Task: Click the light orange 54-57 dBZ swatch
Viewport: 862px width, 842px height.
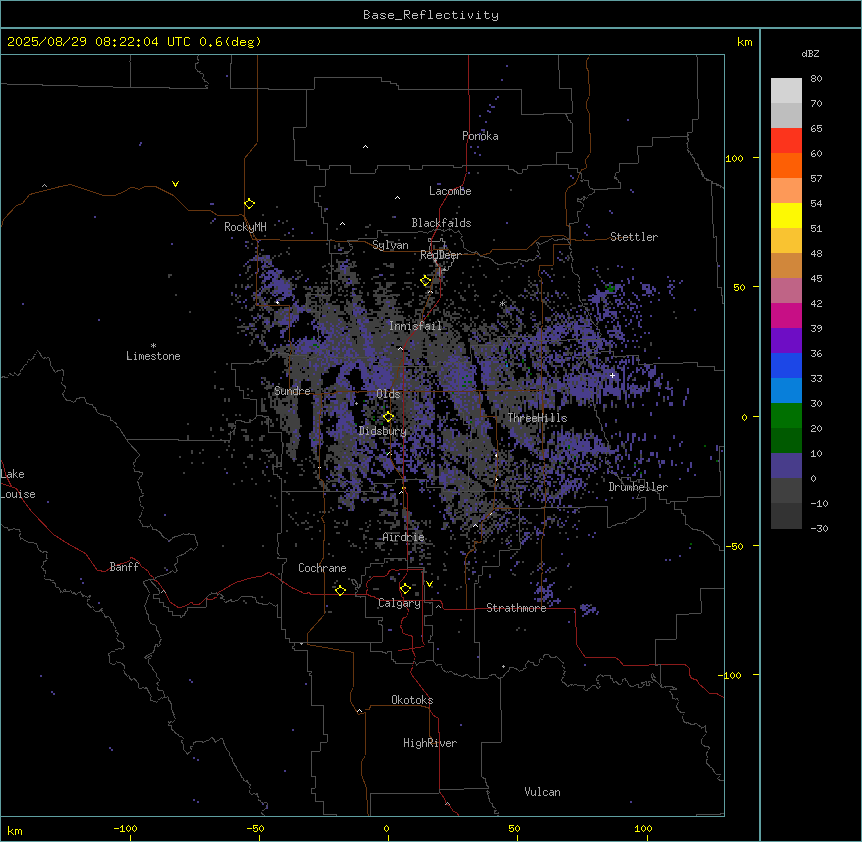Action: [786, 191]
